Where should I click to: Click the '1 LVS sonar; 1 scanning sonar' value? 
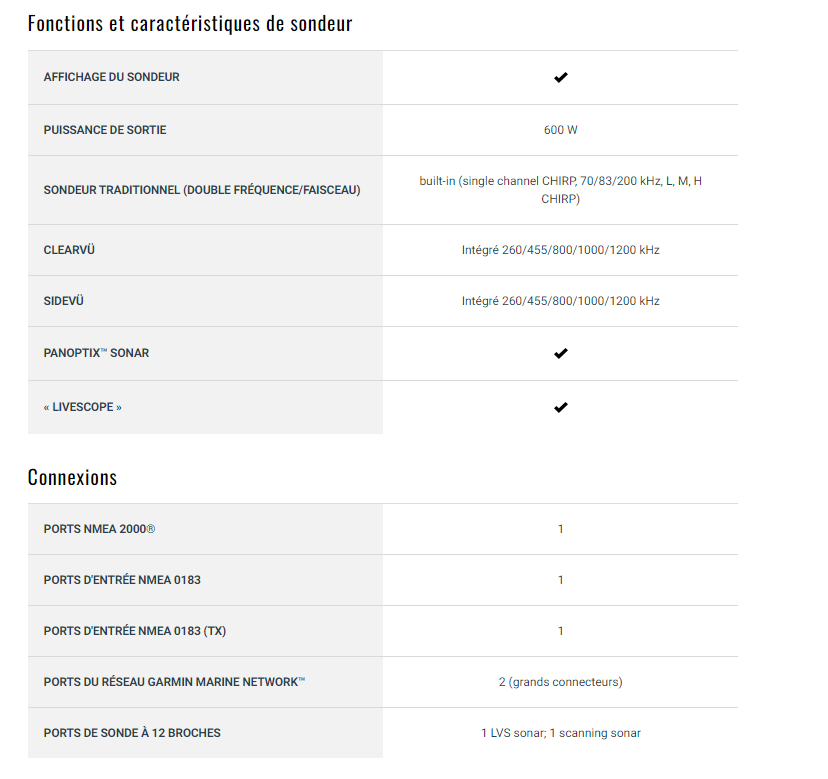point(560,733)
